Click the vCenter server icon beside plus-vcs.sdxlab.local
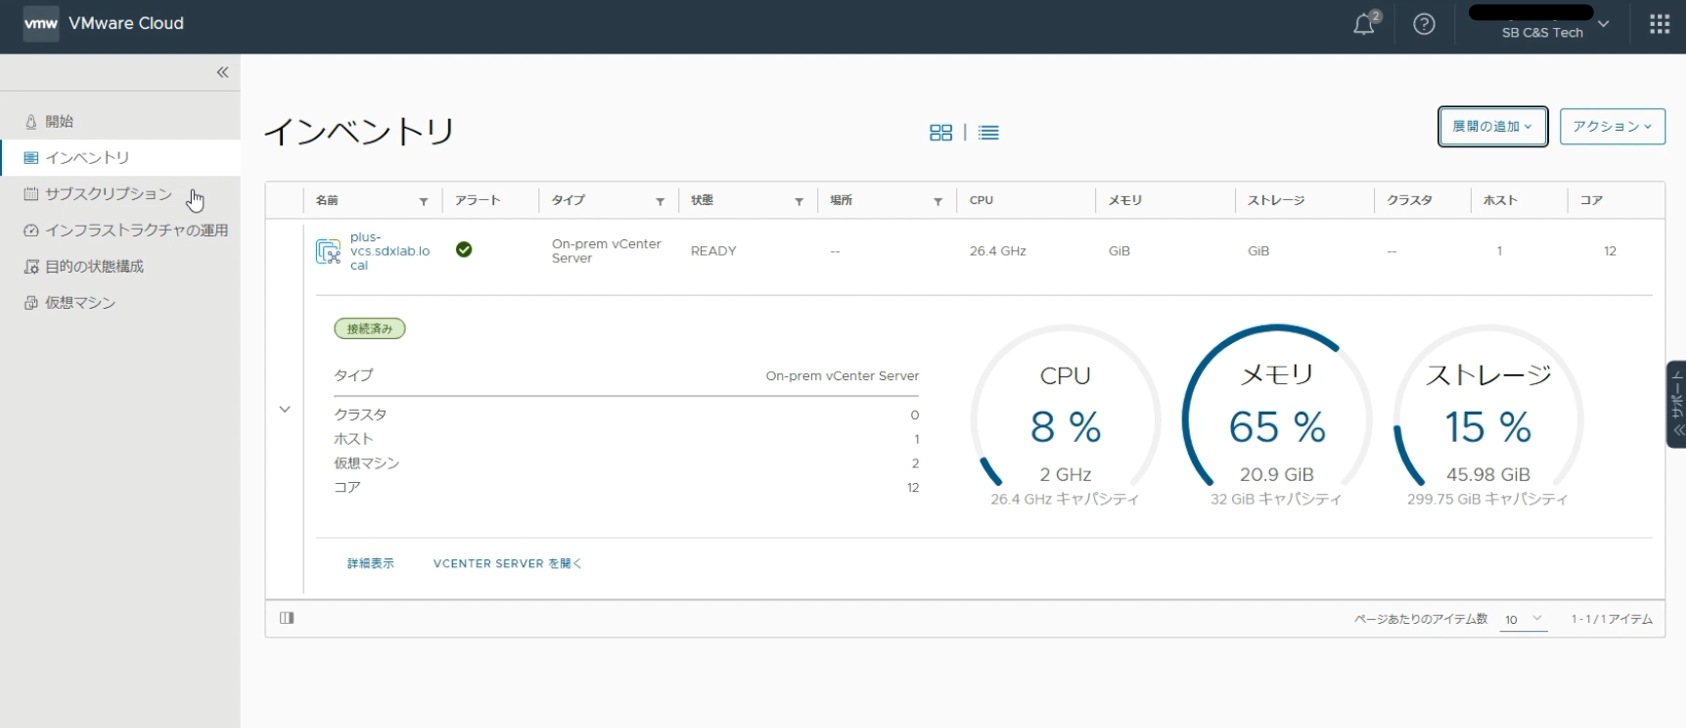This screenshot has height=728, width=1686. coord(328,251)
